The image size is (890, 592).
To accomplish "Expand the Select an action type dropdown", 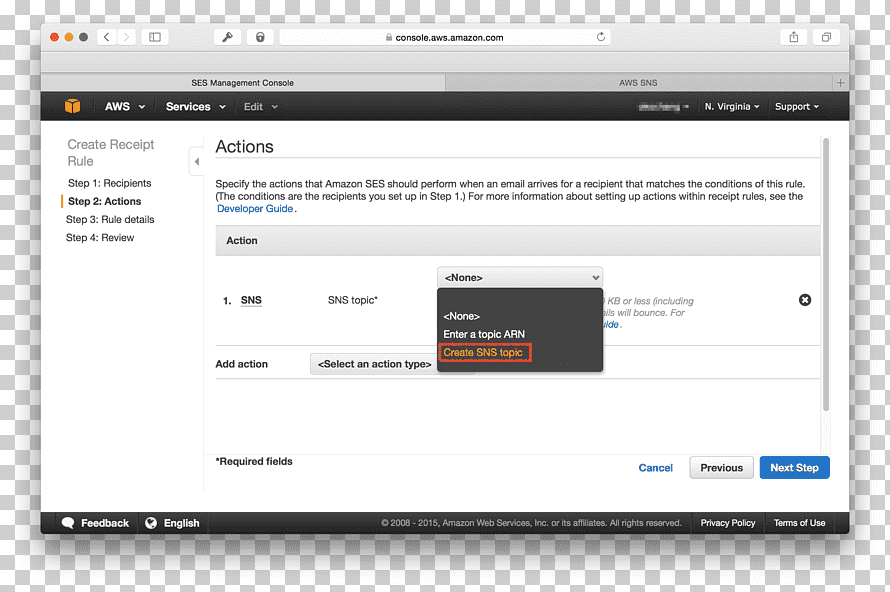I will tap(375, 364).
